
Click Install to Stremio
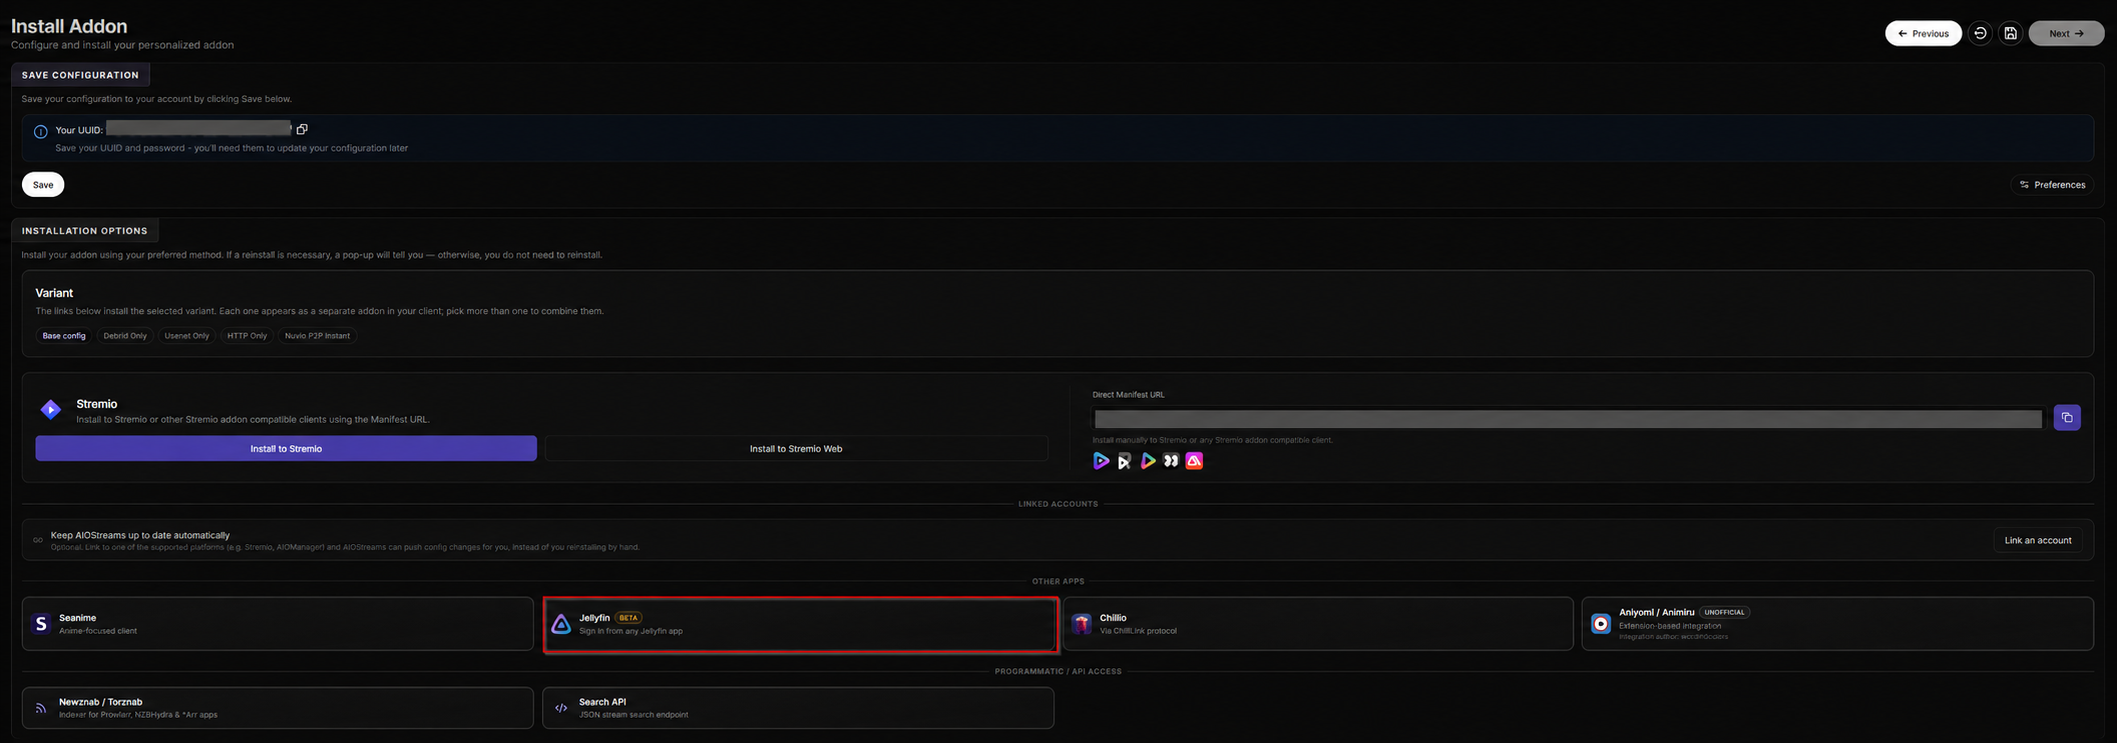tap(286, 449)
